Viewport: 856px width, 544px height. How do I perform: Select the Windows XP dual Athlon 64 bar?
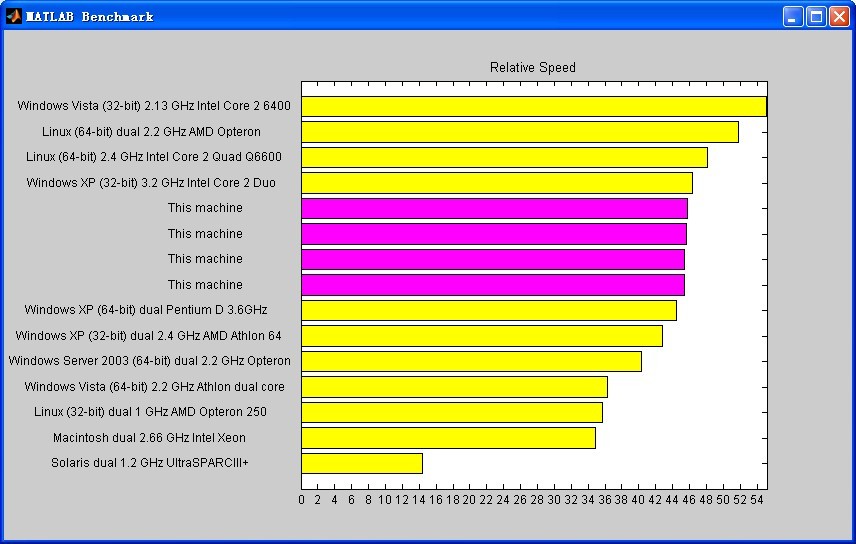482,336
